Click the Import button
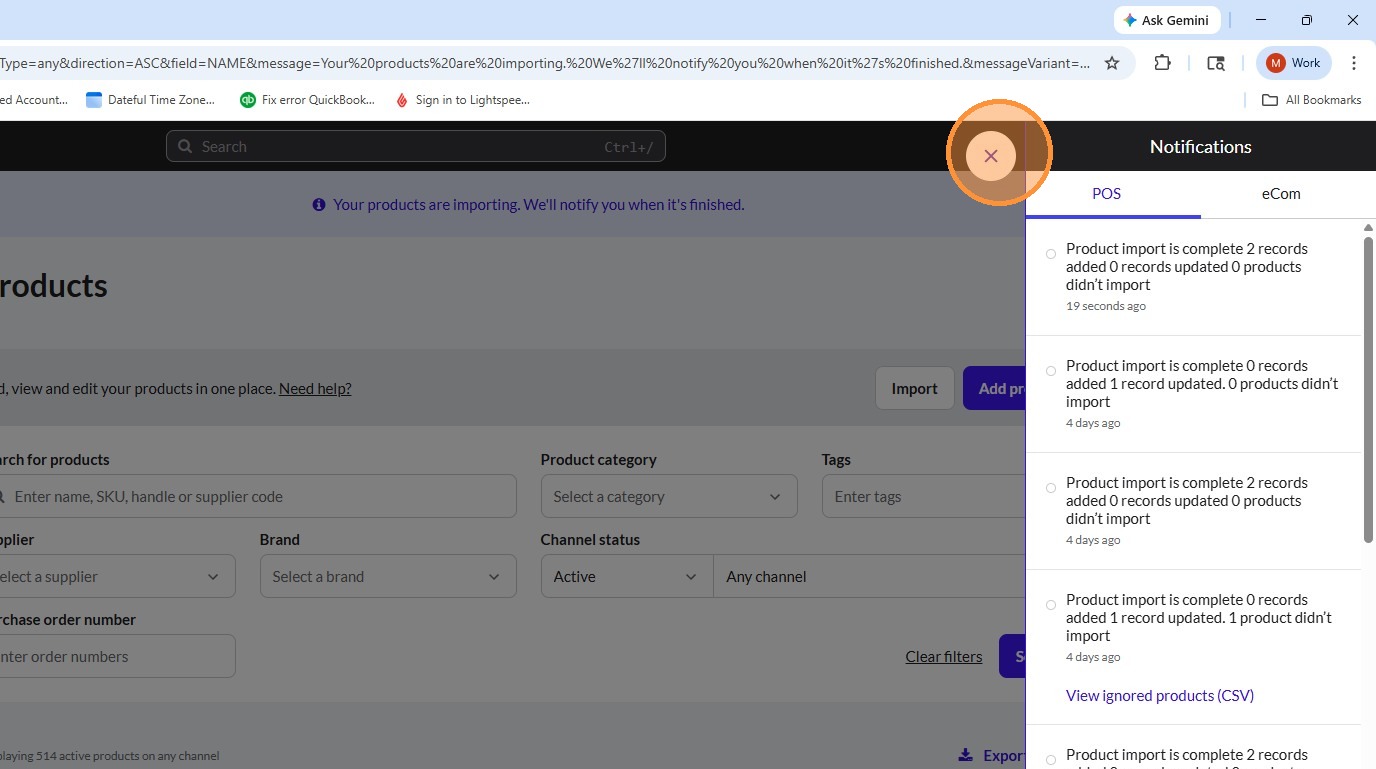The height and width of the screenshot is (769, 1376). tap(914, 389)
